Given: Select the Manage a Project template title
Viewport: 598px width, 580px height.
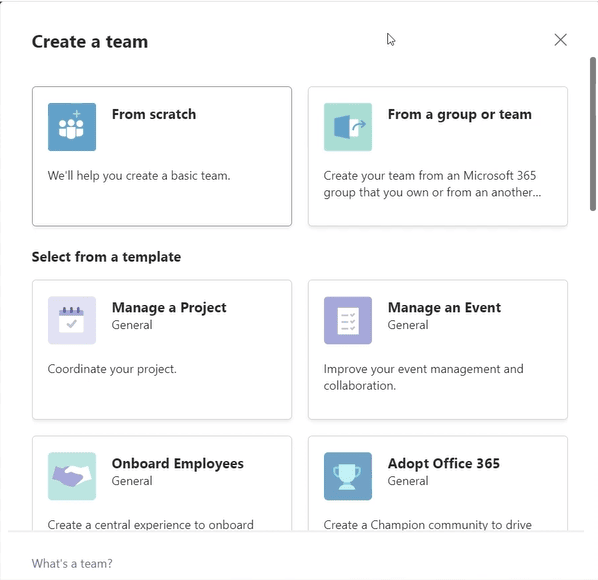Looking at the screenshot, I should pos(169,308).
